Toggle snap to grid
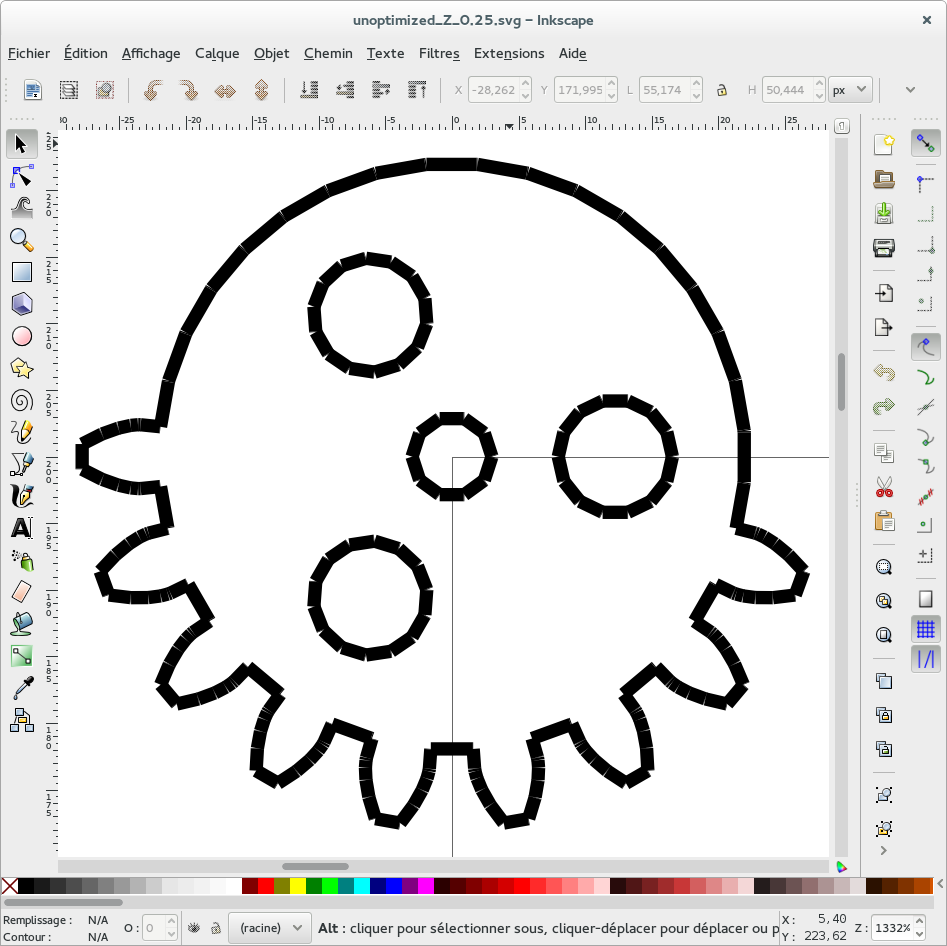This screenshot has height=946, width=947. tap(926, 629)
